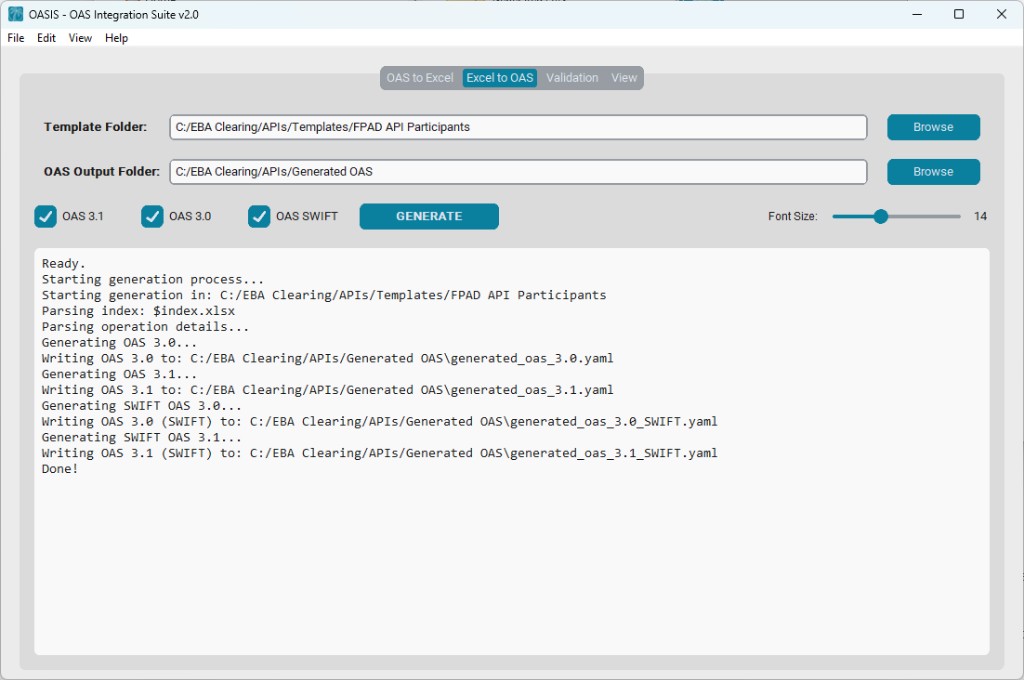Adjust the Font Size slider
This screenshot has height=680, width=1024.
[879, 216]
